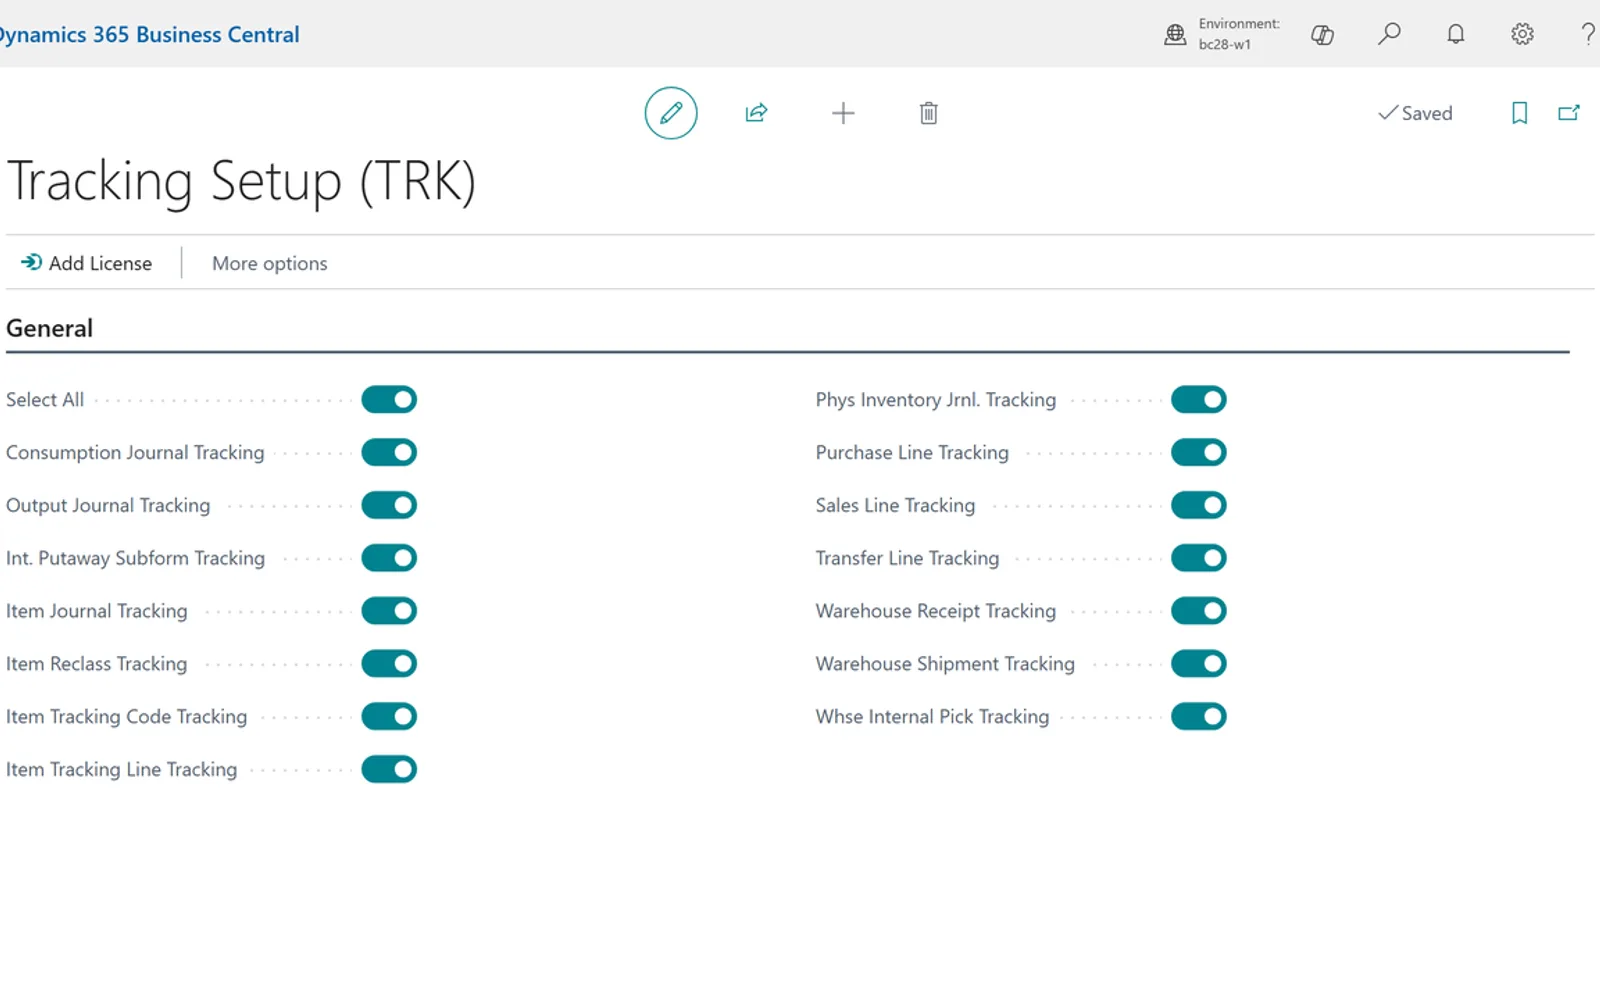Click the search magnifier icon
Viewport: 1600px width, 1000px height.
[1389, 34]
